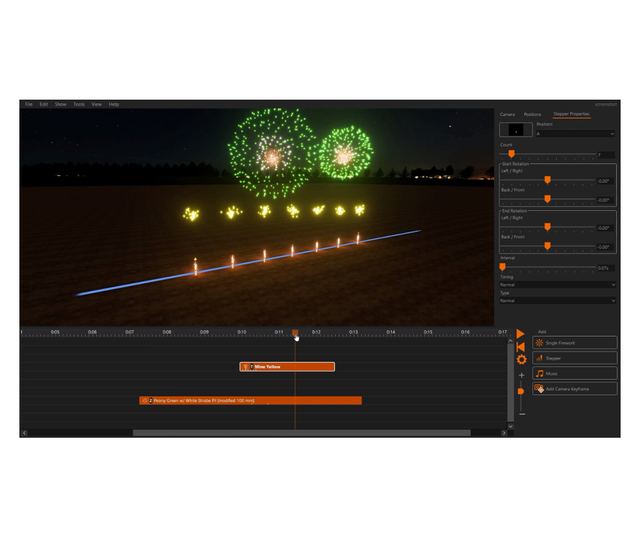640x538 pixels.
Task: Start playback with the orange play arrow
Action: 520,334
